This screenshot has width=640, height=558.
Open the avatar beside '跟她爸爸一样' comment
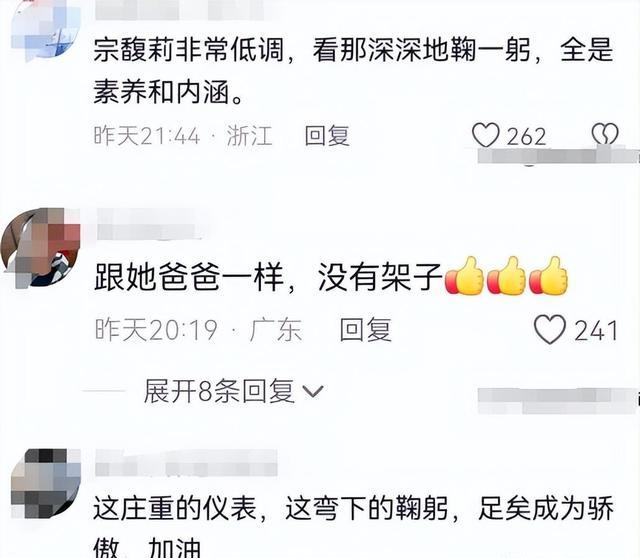coord(41,247)
